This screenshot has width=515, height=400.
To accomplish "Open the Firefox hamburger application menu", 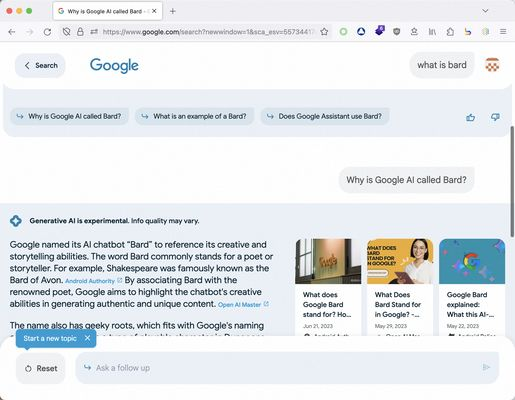I will [x=503, y=32].
